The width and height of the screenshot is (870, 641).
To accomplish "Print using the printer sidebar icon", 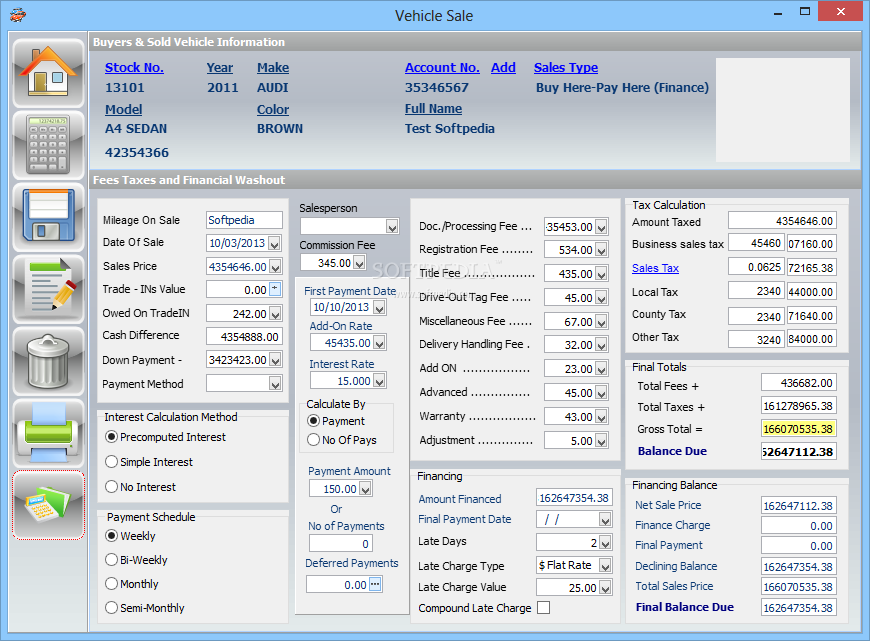I will pyautogui.click(x=48, y=433).
